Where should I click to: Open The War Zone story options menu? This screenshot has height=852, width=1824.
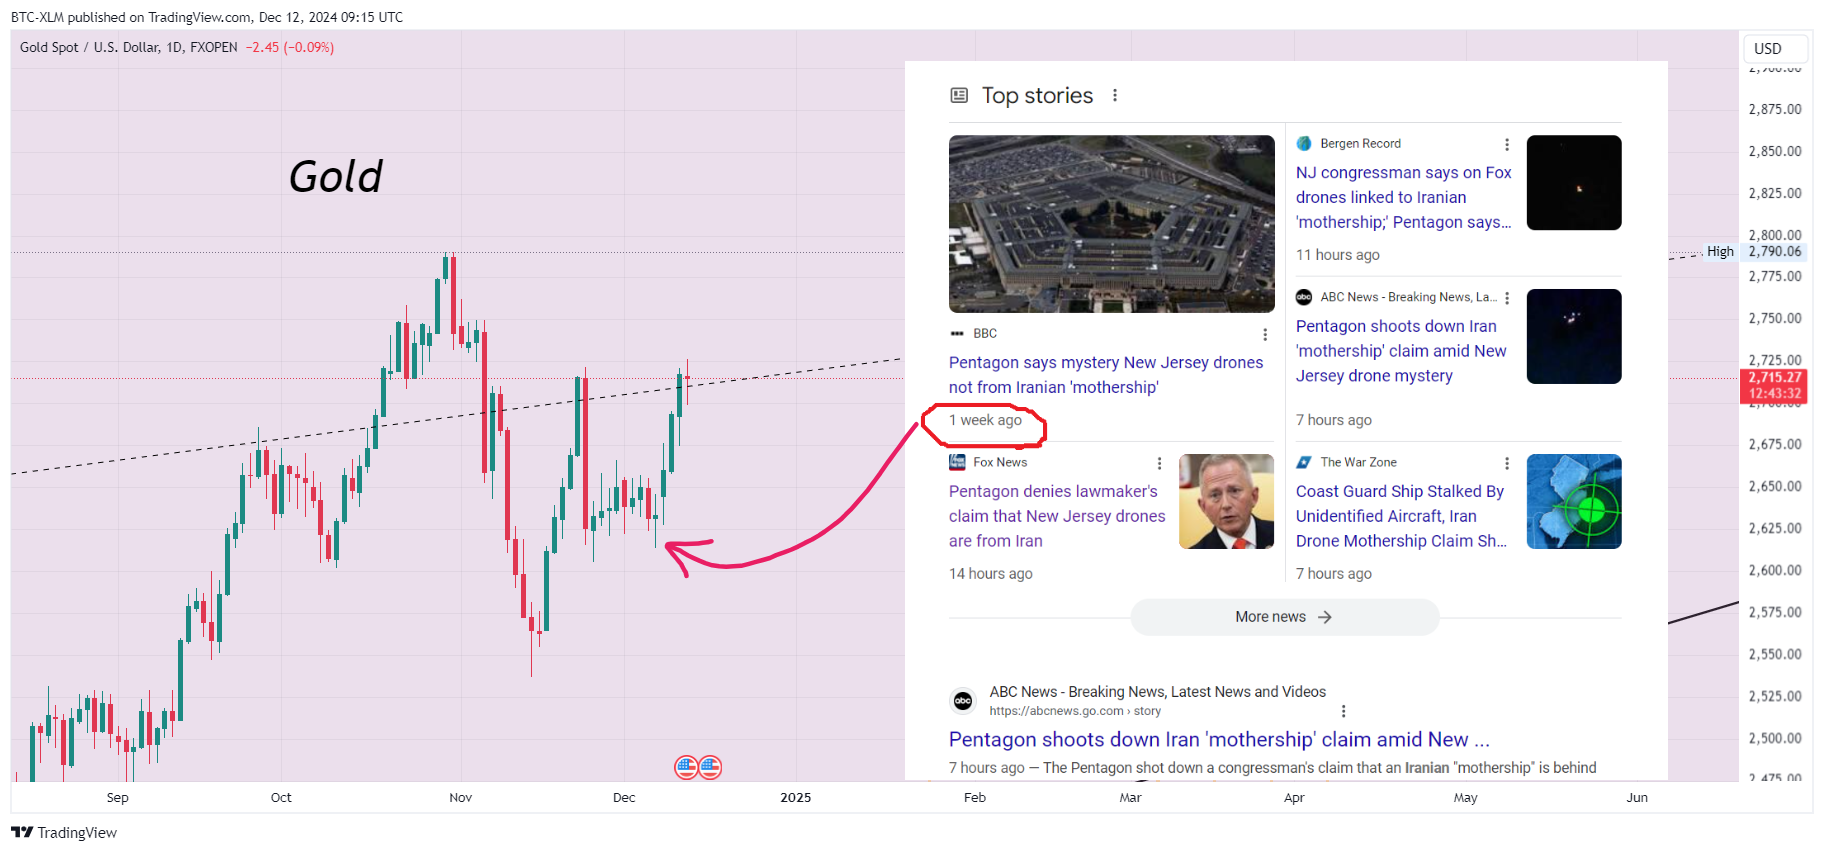(x=1507, y=463)
